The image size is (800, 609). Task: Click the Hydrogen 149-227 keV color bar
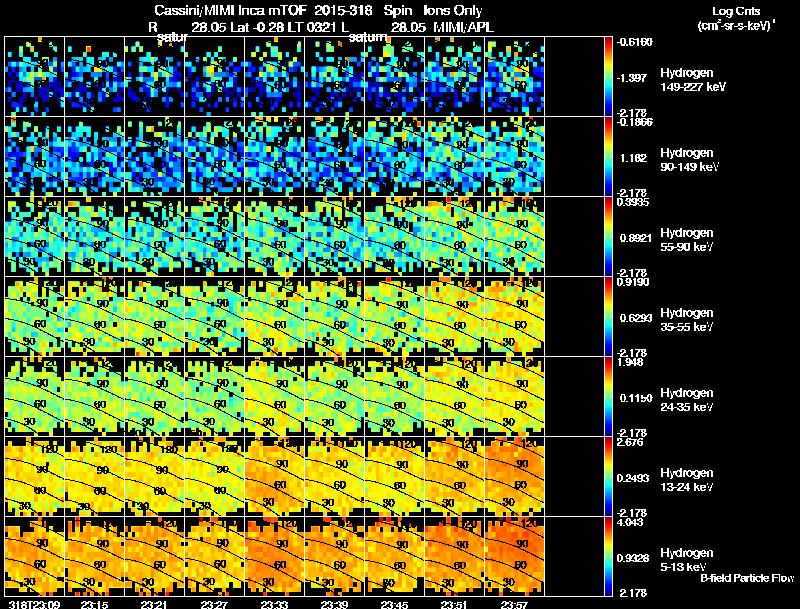click(x=608, y=77)
